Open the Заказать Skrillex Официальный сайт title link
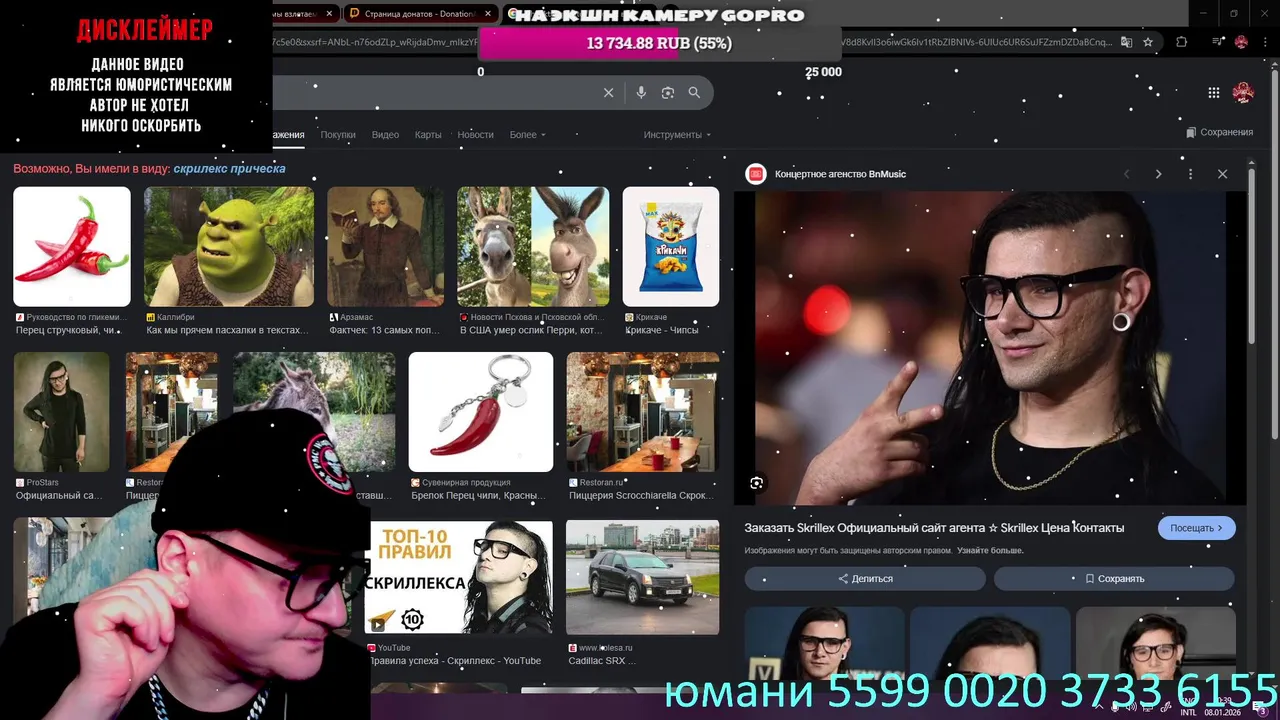 934,527
